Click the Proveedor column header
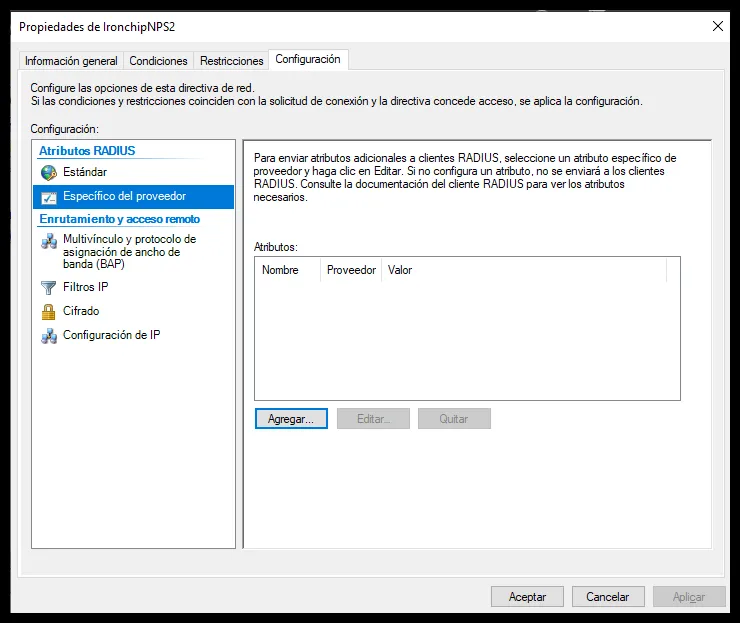The height and width of the screenshot is (623, 740). tap(351, 270)
